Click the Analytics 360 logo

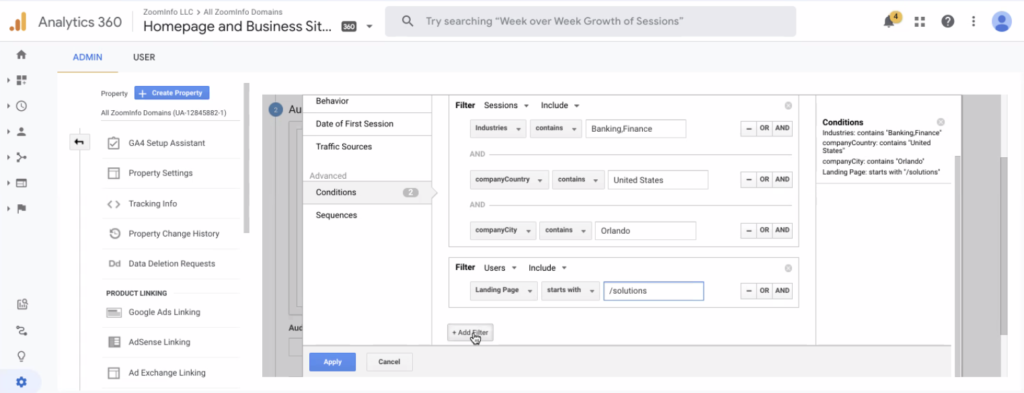click(18, 22)
